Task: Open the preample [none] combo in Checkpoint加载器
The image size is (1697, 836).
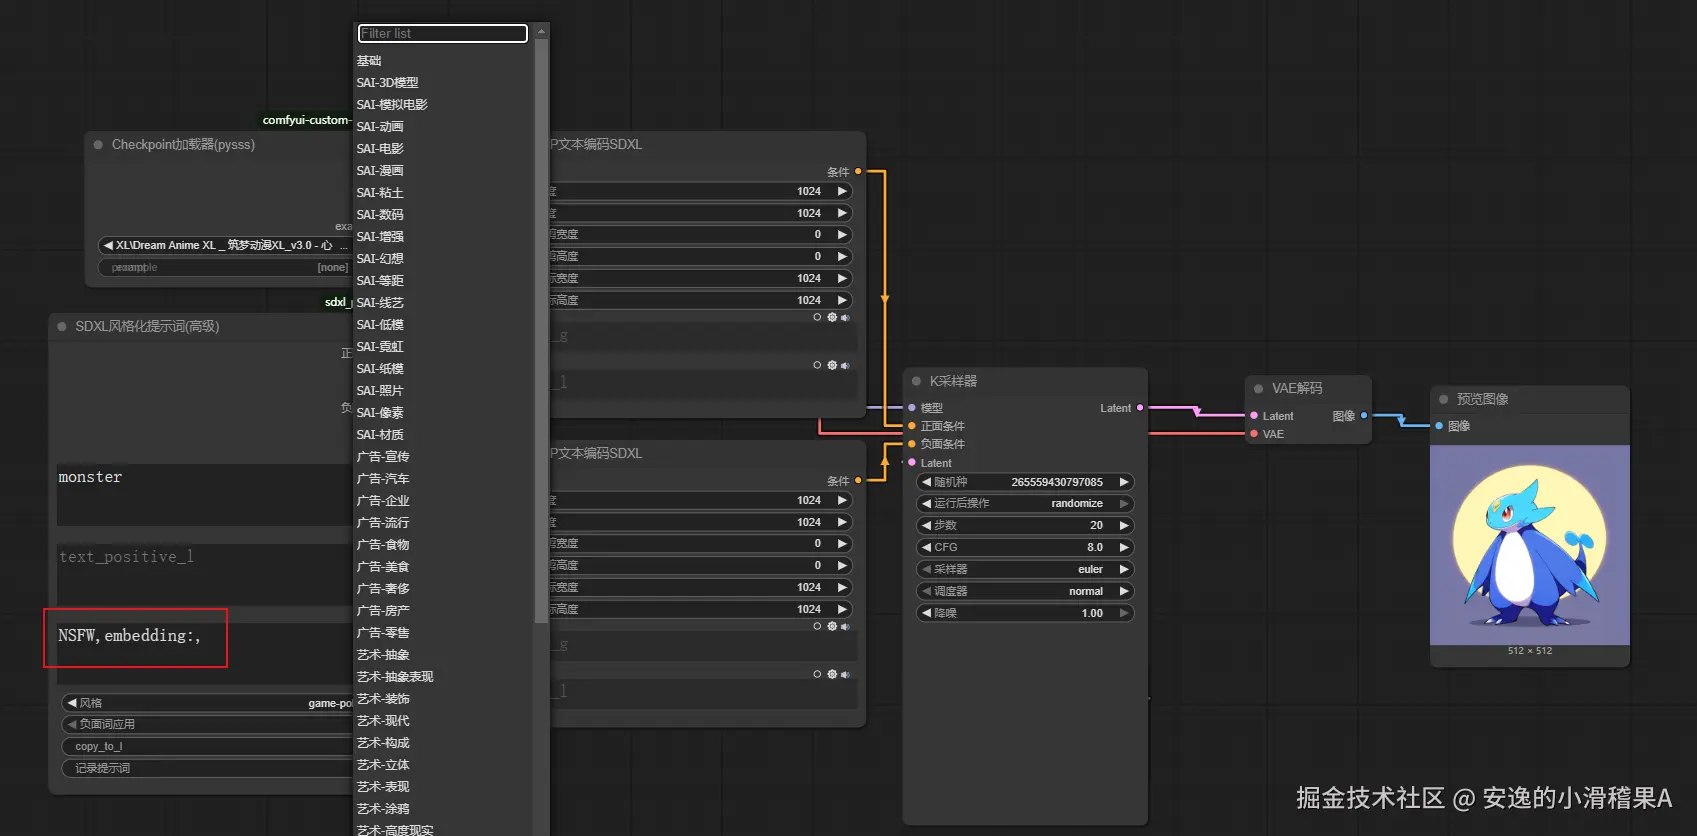Action: 225,267
